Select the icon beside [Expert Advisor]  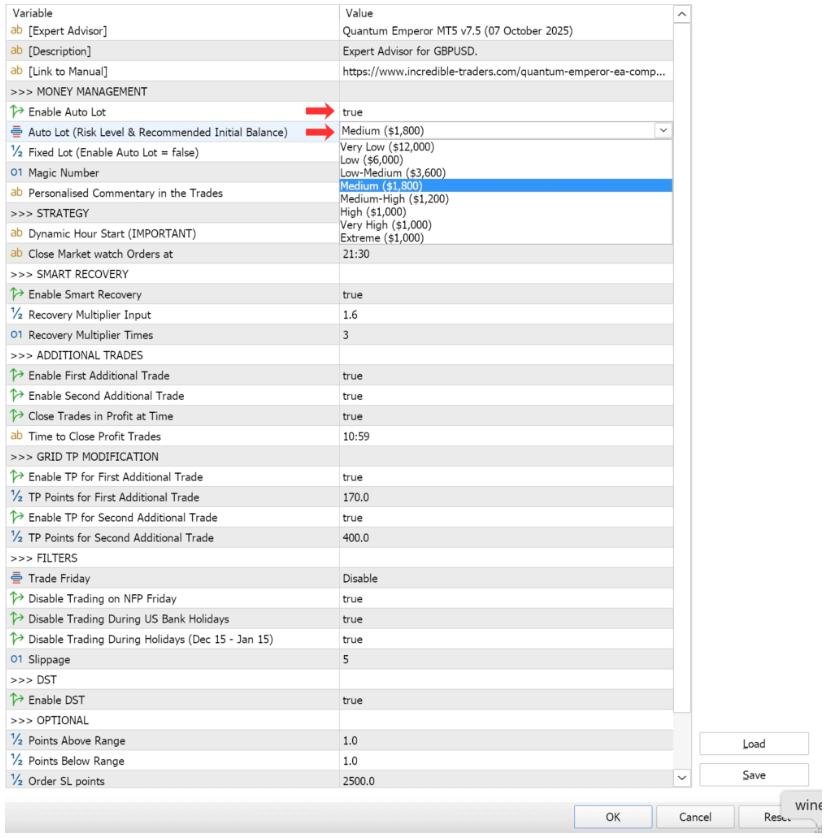point(17,30)
